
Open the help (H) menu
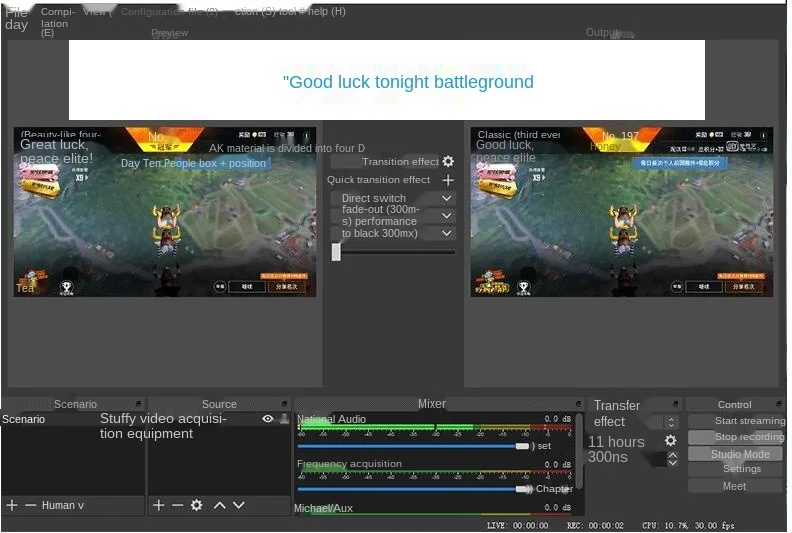click(327, 11)
